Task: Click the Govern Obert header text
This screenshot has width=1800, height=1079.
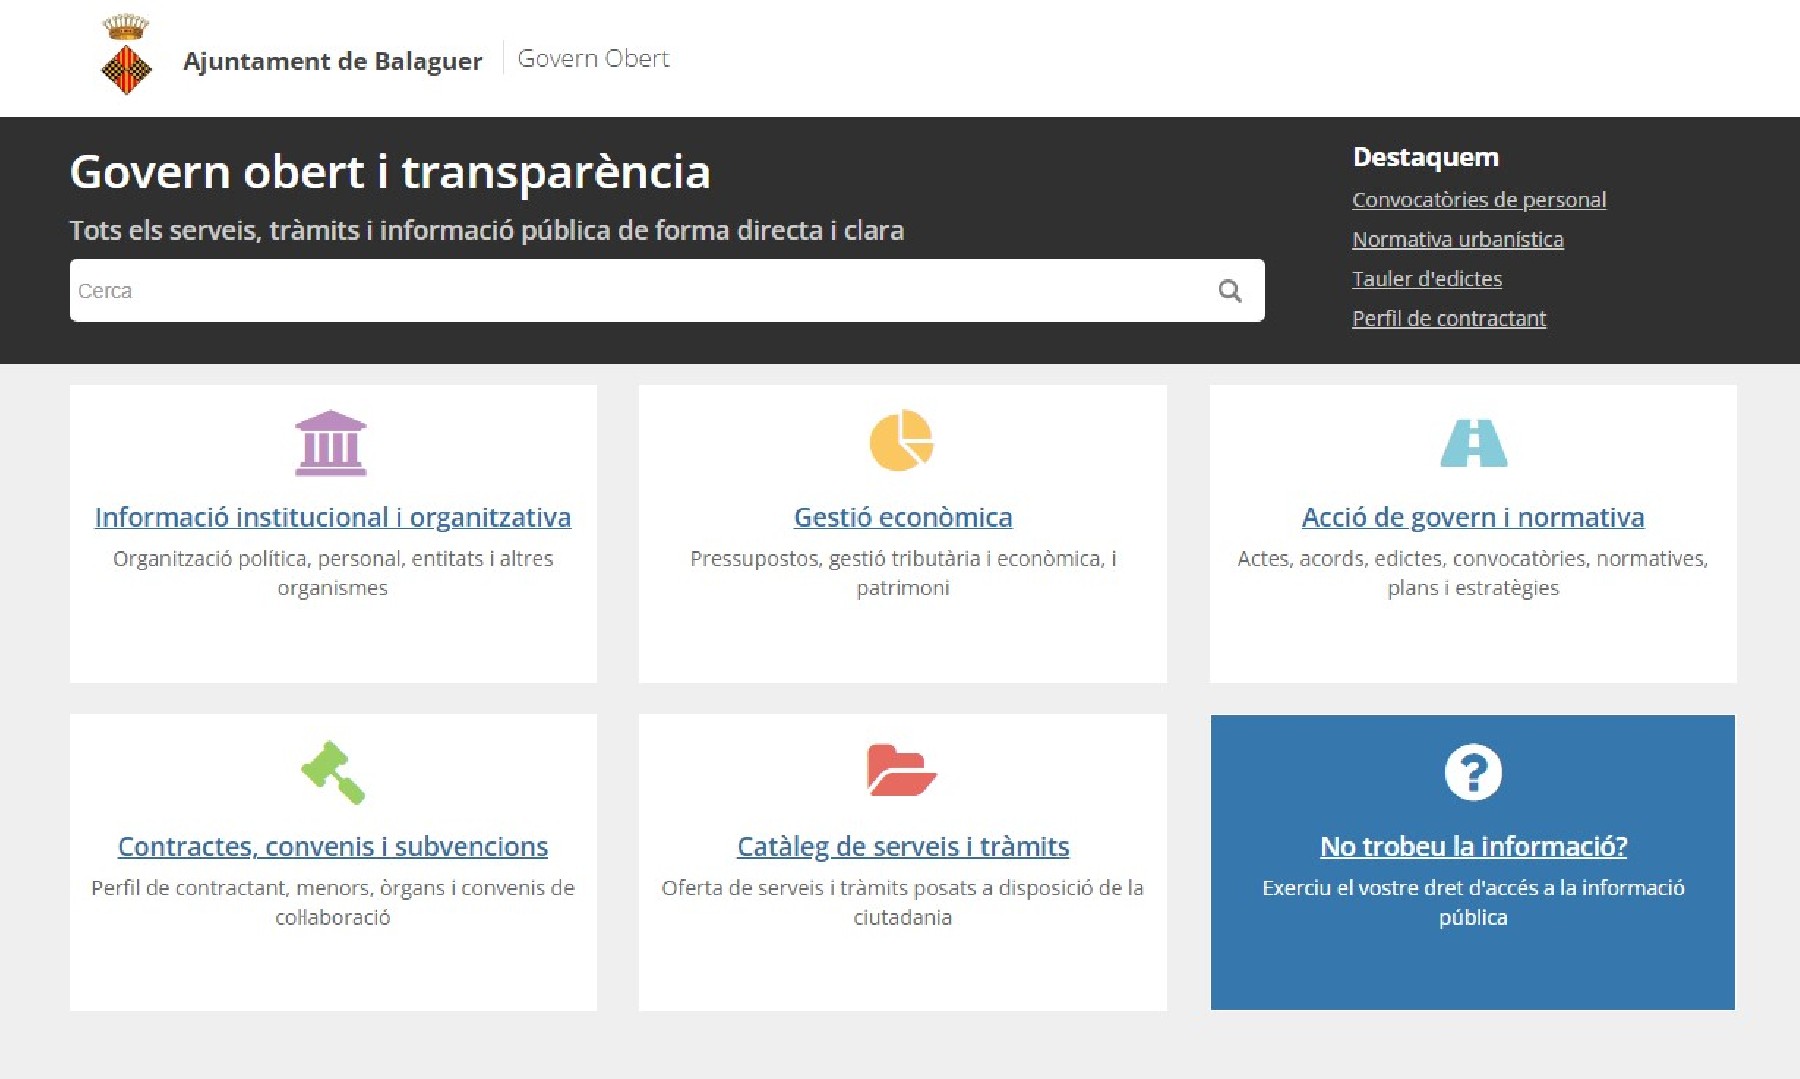Action: (x=593, y=59)
